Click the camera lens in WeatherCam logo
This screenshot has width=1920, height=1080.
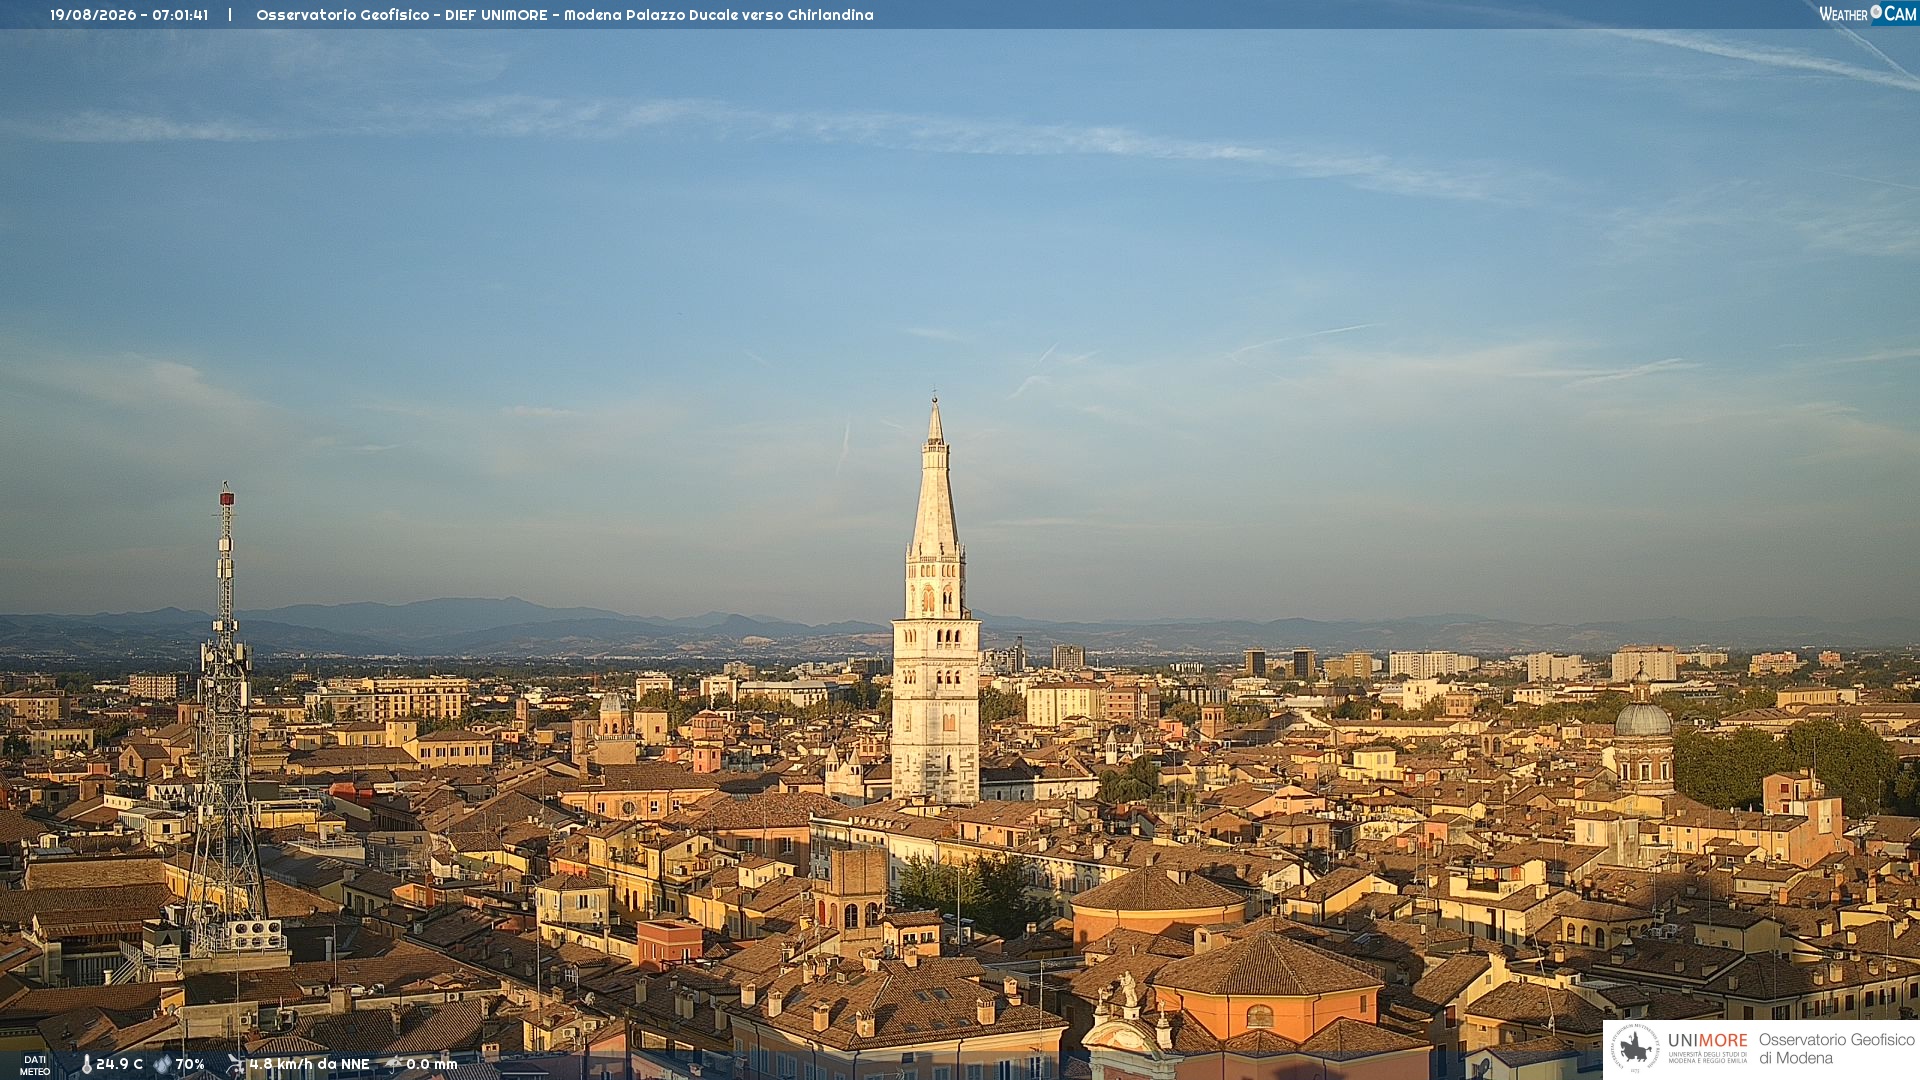(x=1876, y=12)
